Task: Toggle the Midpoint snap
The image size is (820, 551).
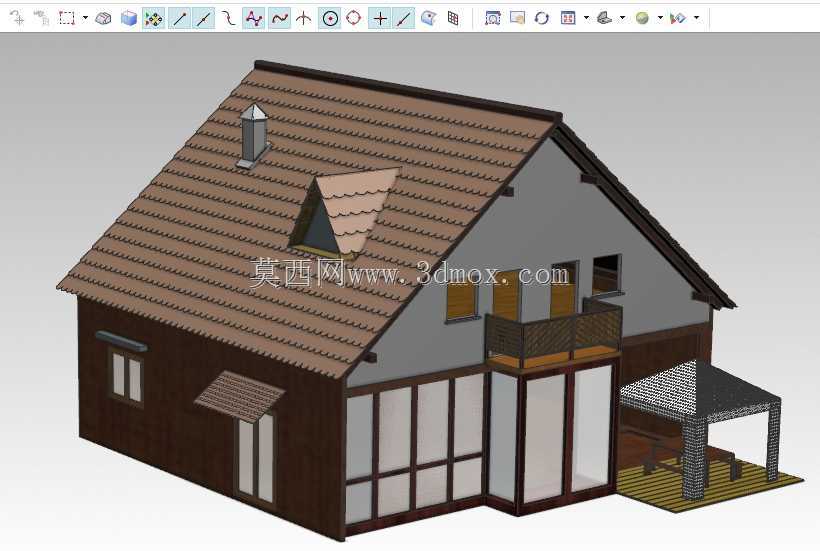Action: coord(204,19)
